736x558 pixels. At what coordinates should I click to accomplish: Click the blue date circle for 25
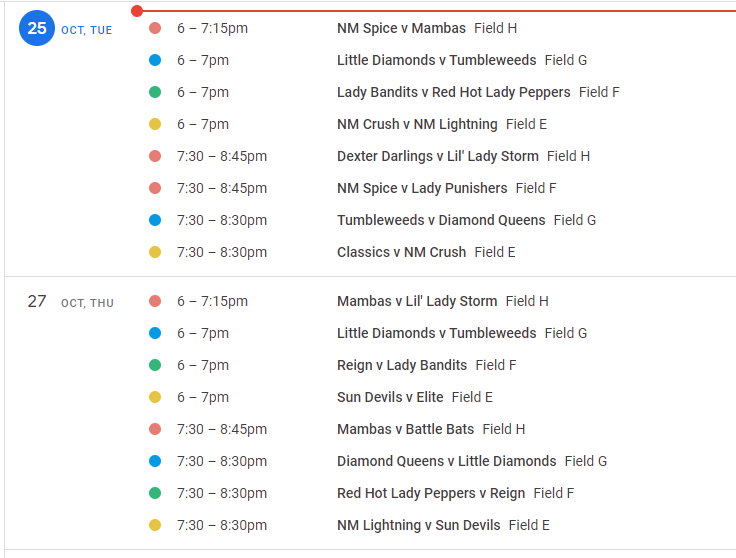point(37,29)
